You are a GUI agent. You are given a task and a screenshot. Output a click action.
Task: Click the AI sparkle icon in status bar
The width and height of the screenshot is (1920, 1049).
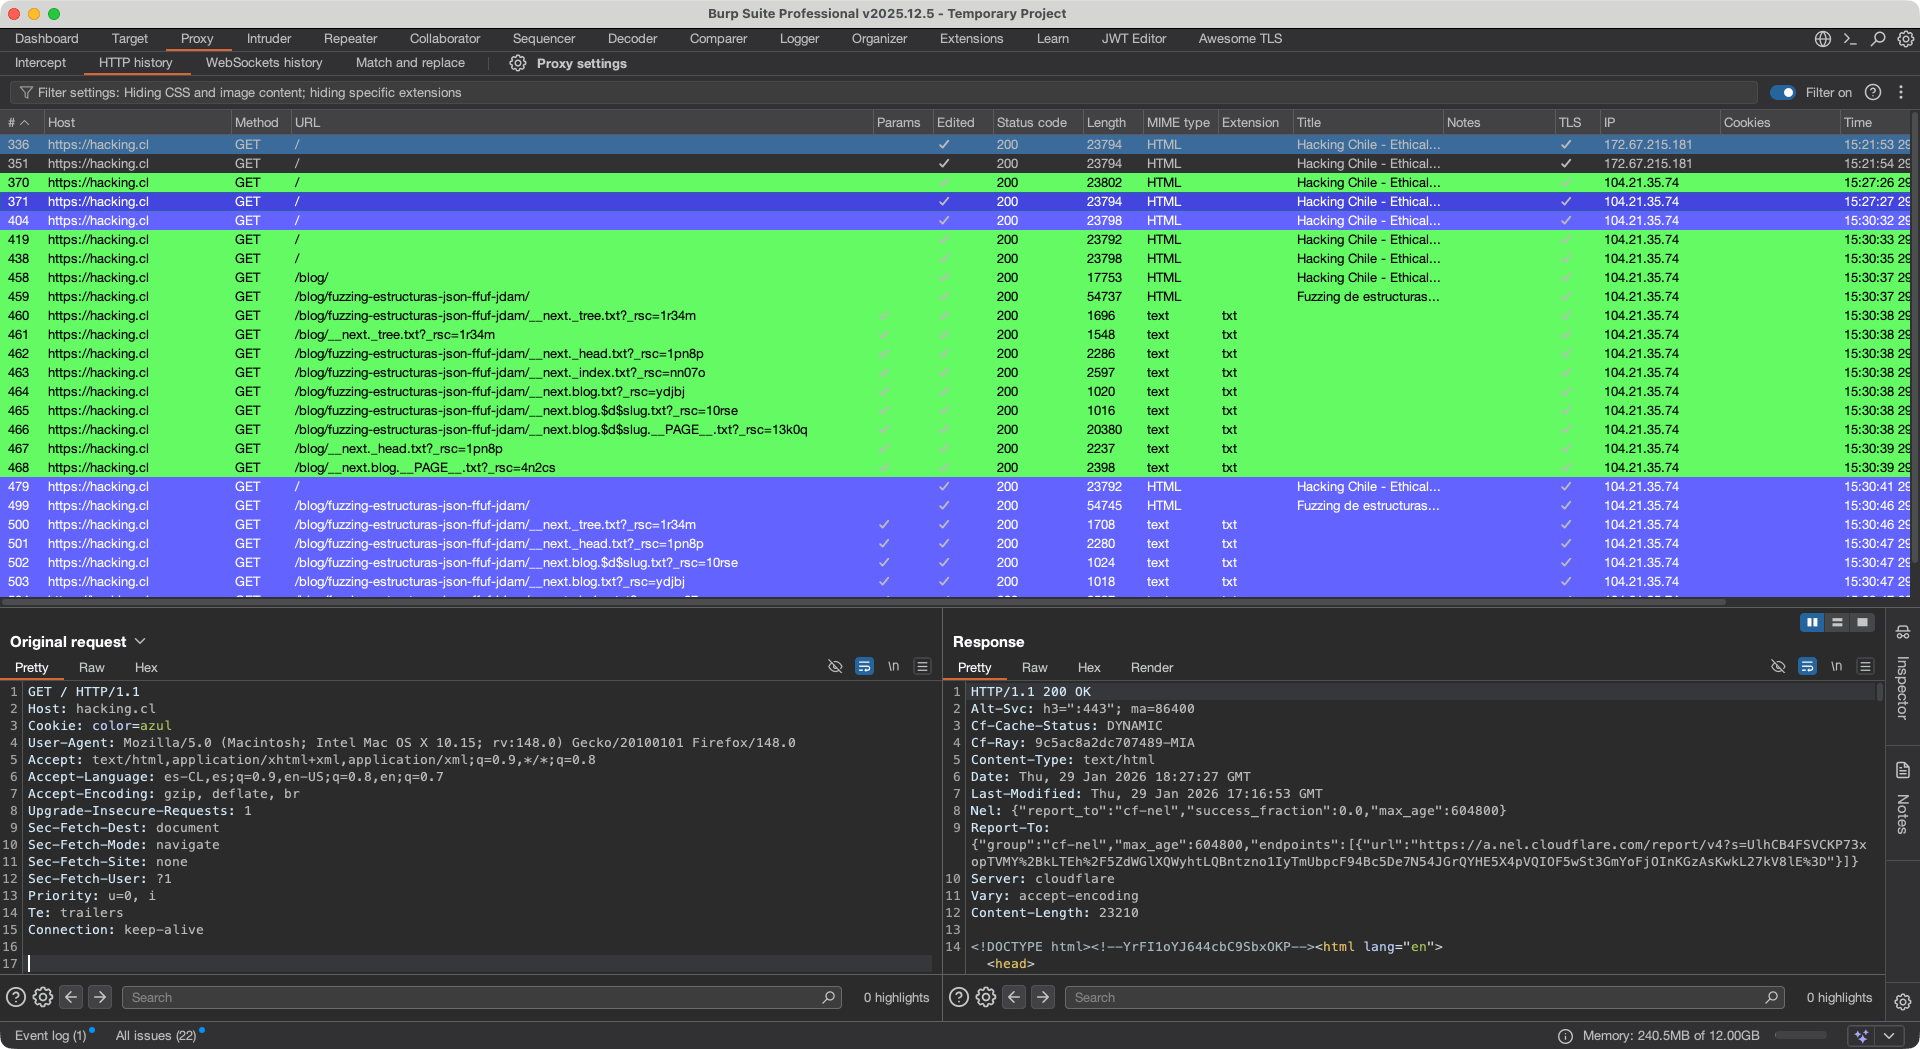pos(1860,1036)
